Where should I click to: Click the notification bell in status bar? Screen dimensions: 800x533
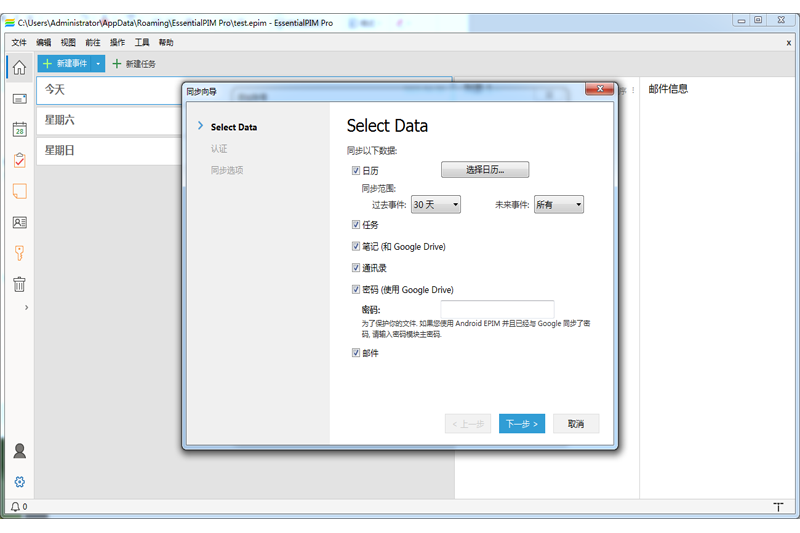(x=15, y=507)
